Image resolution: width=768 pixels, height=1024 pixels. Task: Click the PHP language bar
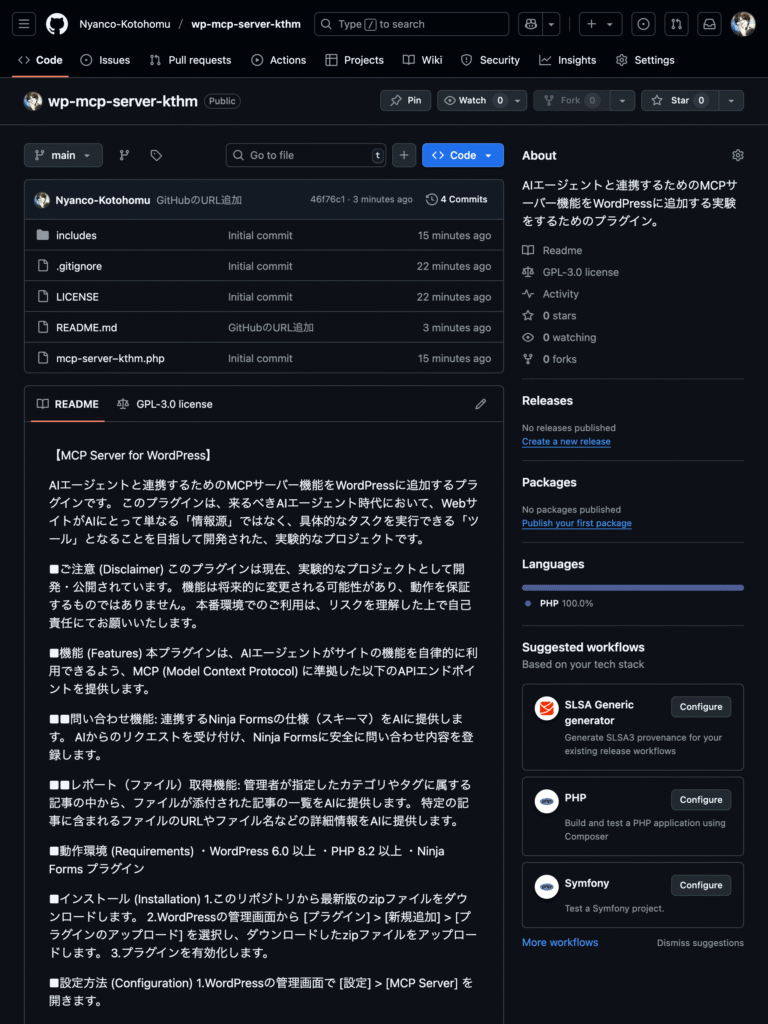coord(632,588)
